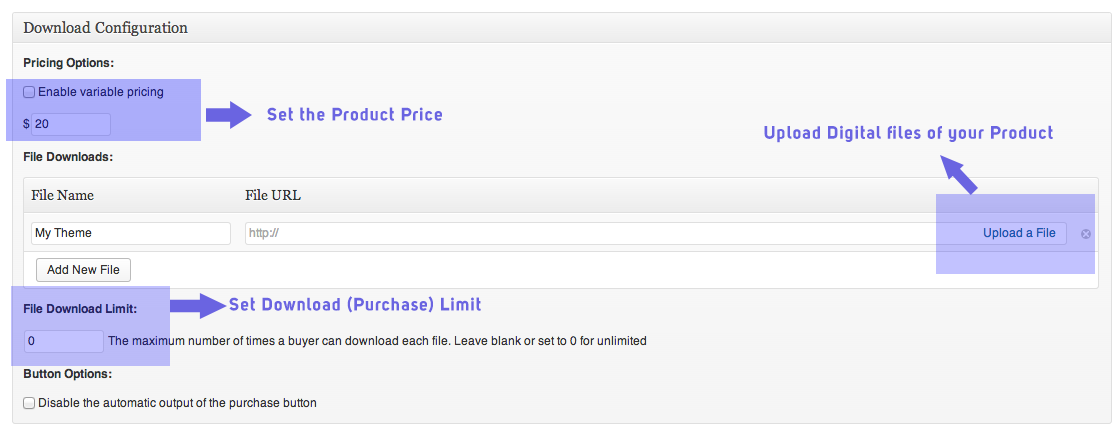Viewport: 1115px width, 427px height.
Task: Click Upload a File button
Action: [x=1019, y=233]
